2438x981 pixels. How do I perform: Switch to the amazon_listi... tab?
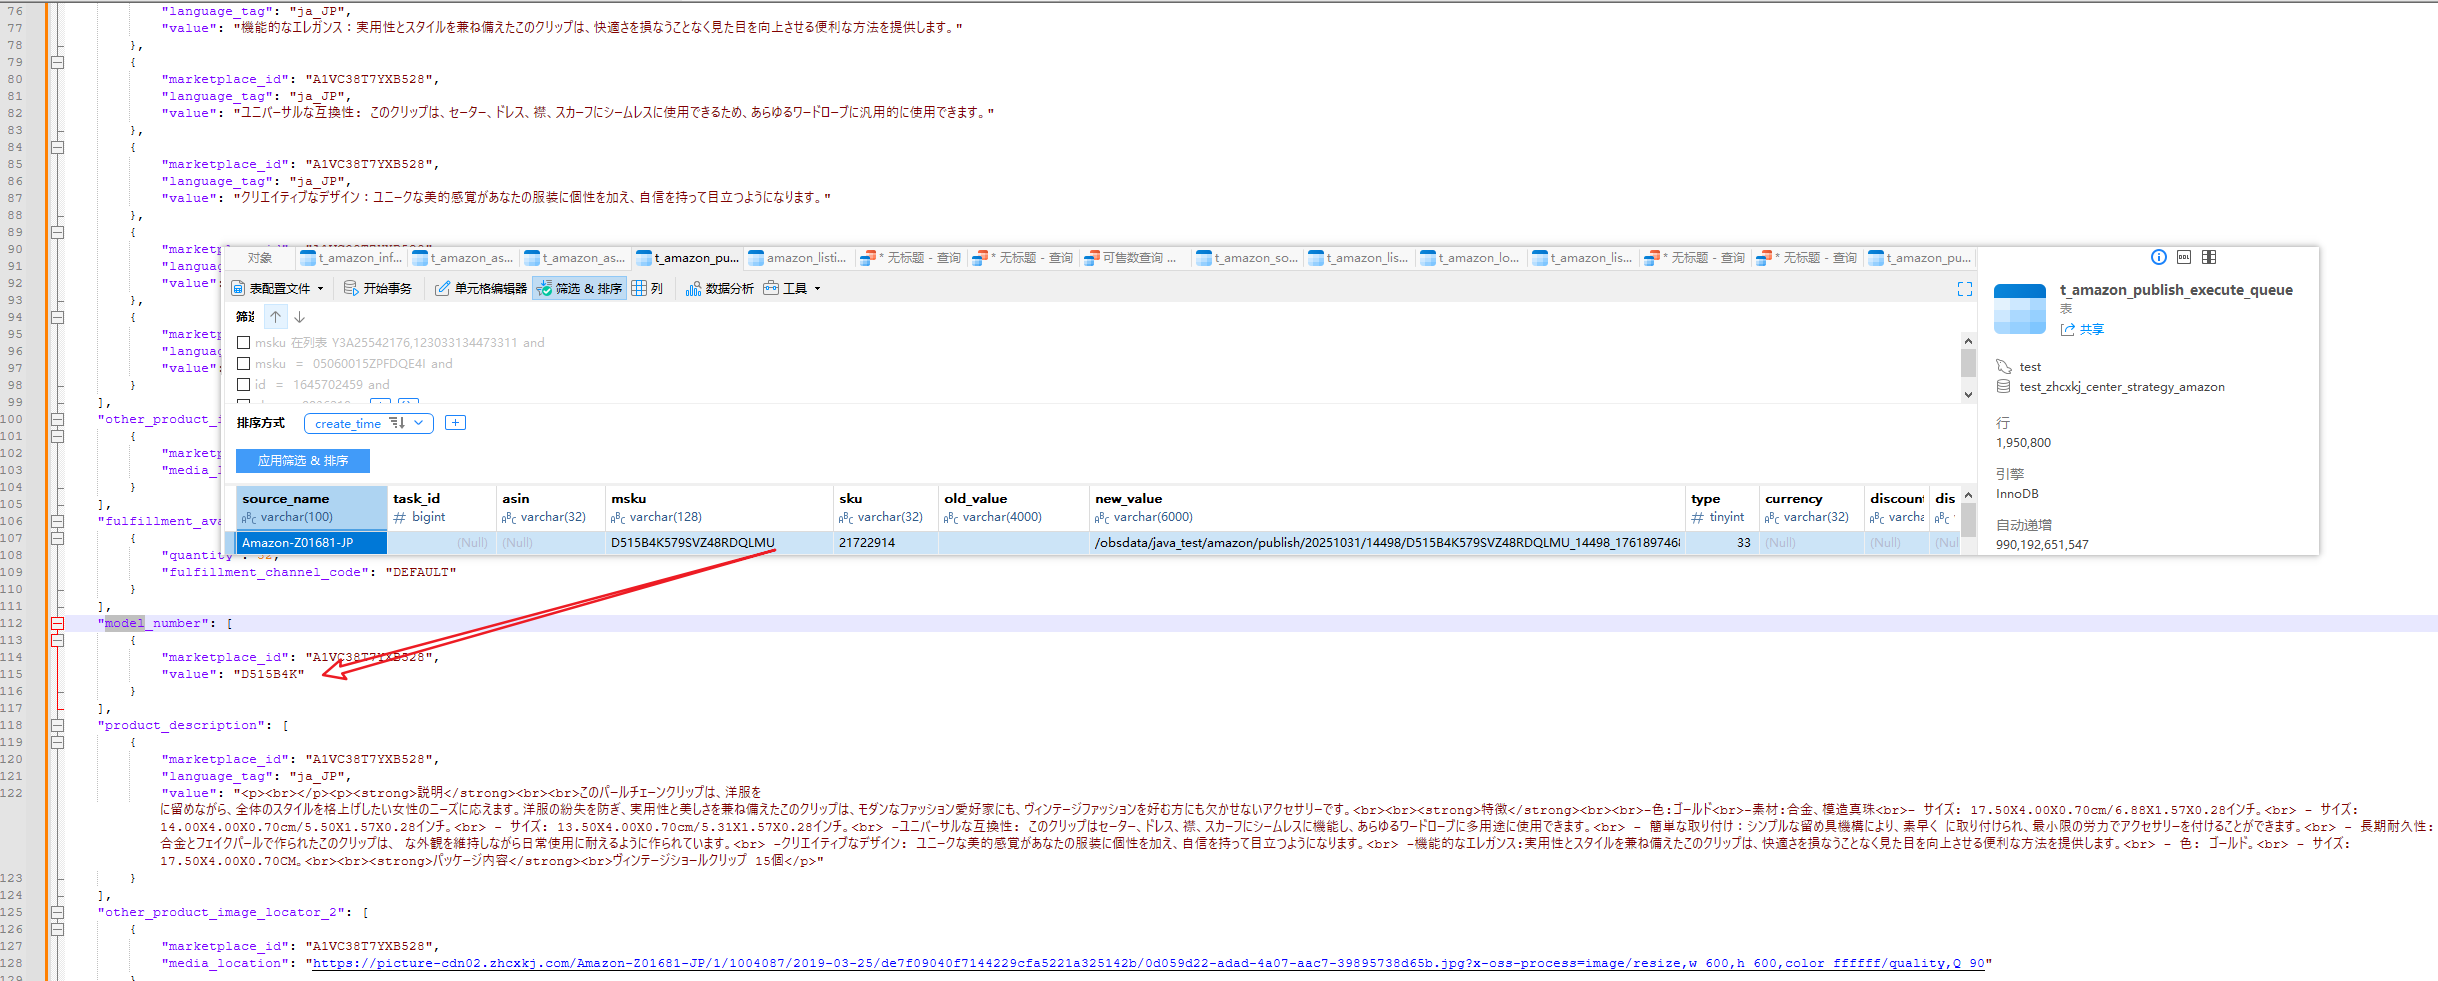click(x=798, y=258)
